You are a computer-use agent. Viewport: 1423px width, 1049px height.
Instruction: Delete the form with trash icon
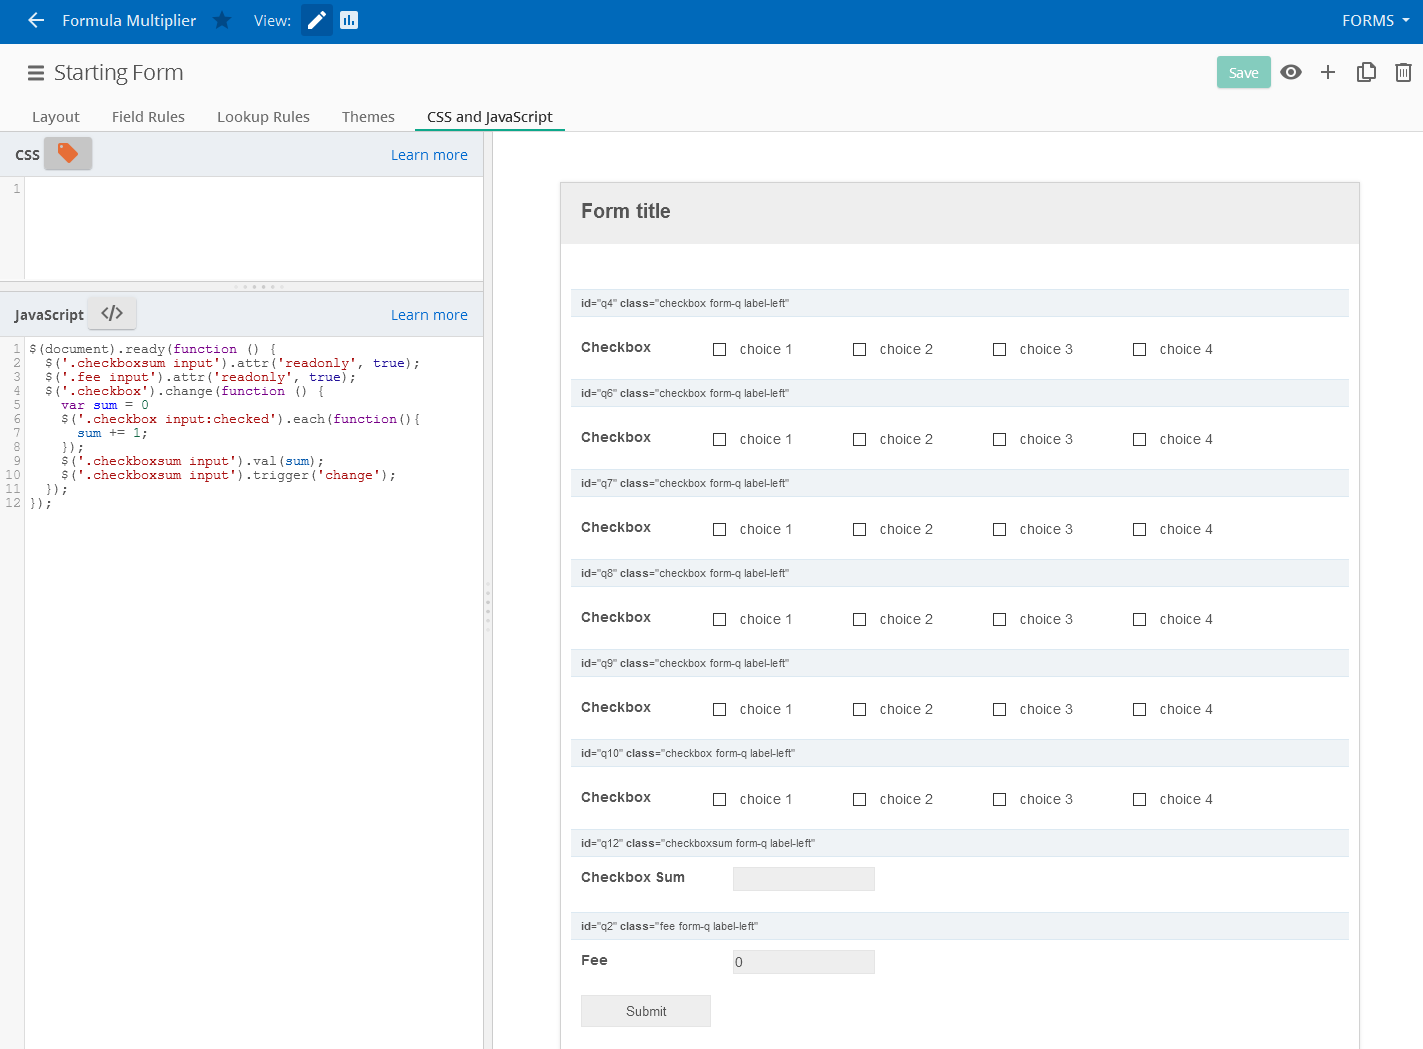(1403, 72)
